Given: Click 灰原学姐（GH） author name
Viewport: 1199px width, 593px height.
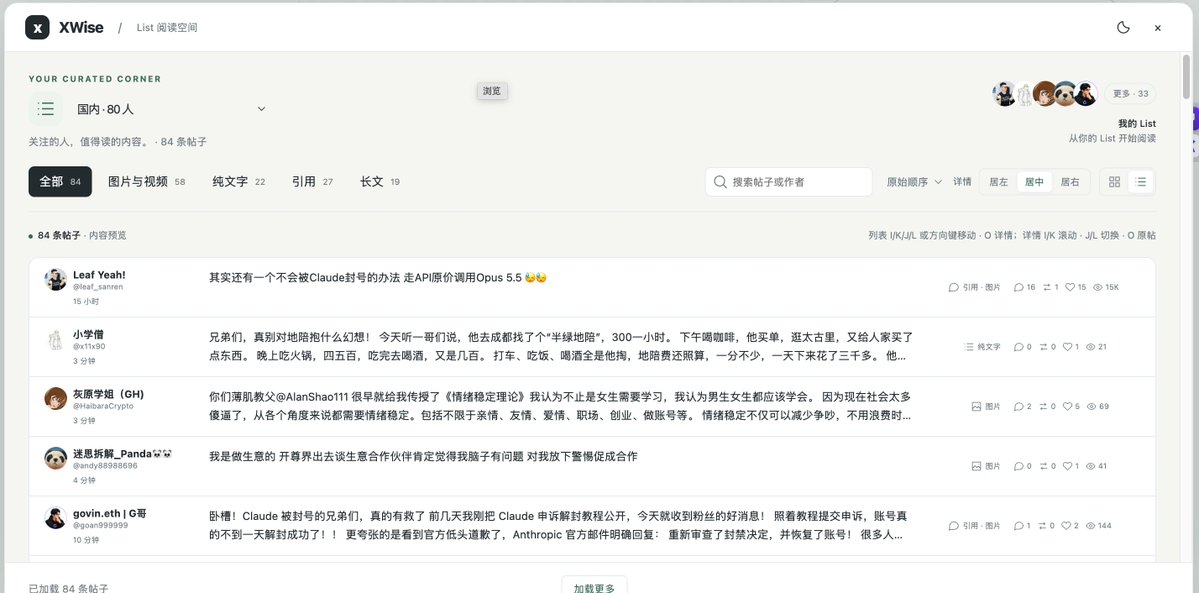Looking at the screenshot, I should (x=109, y=394).
